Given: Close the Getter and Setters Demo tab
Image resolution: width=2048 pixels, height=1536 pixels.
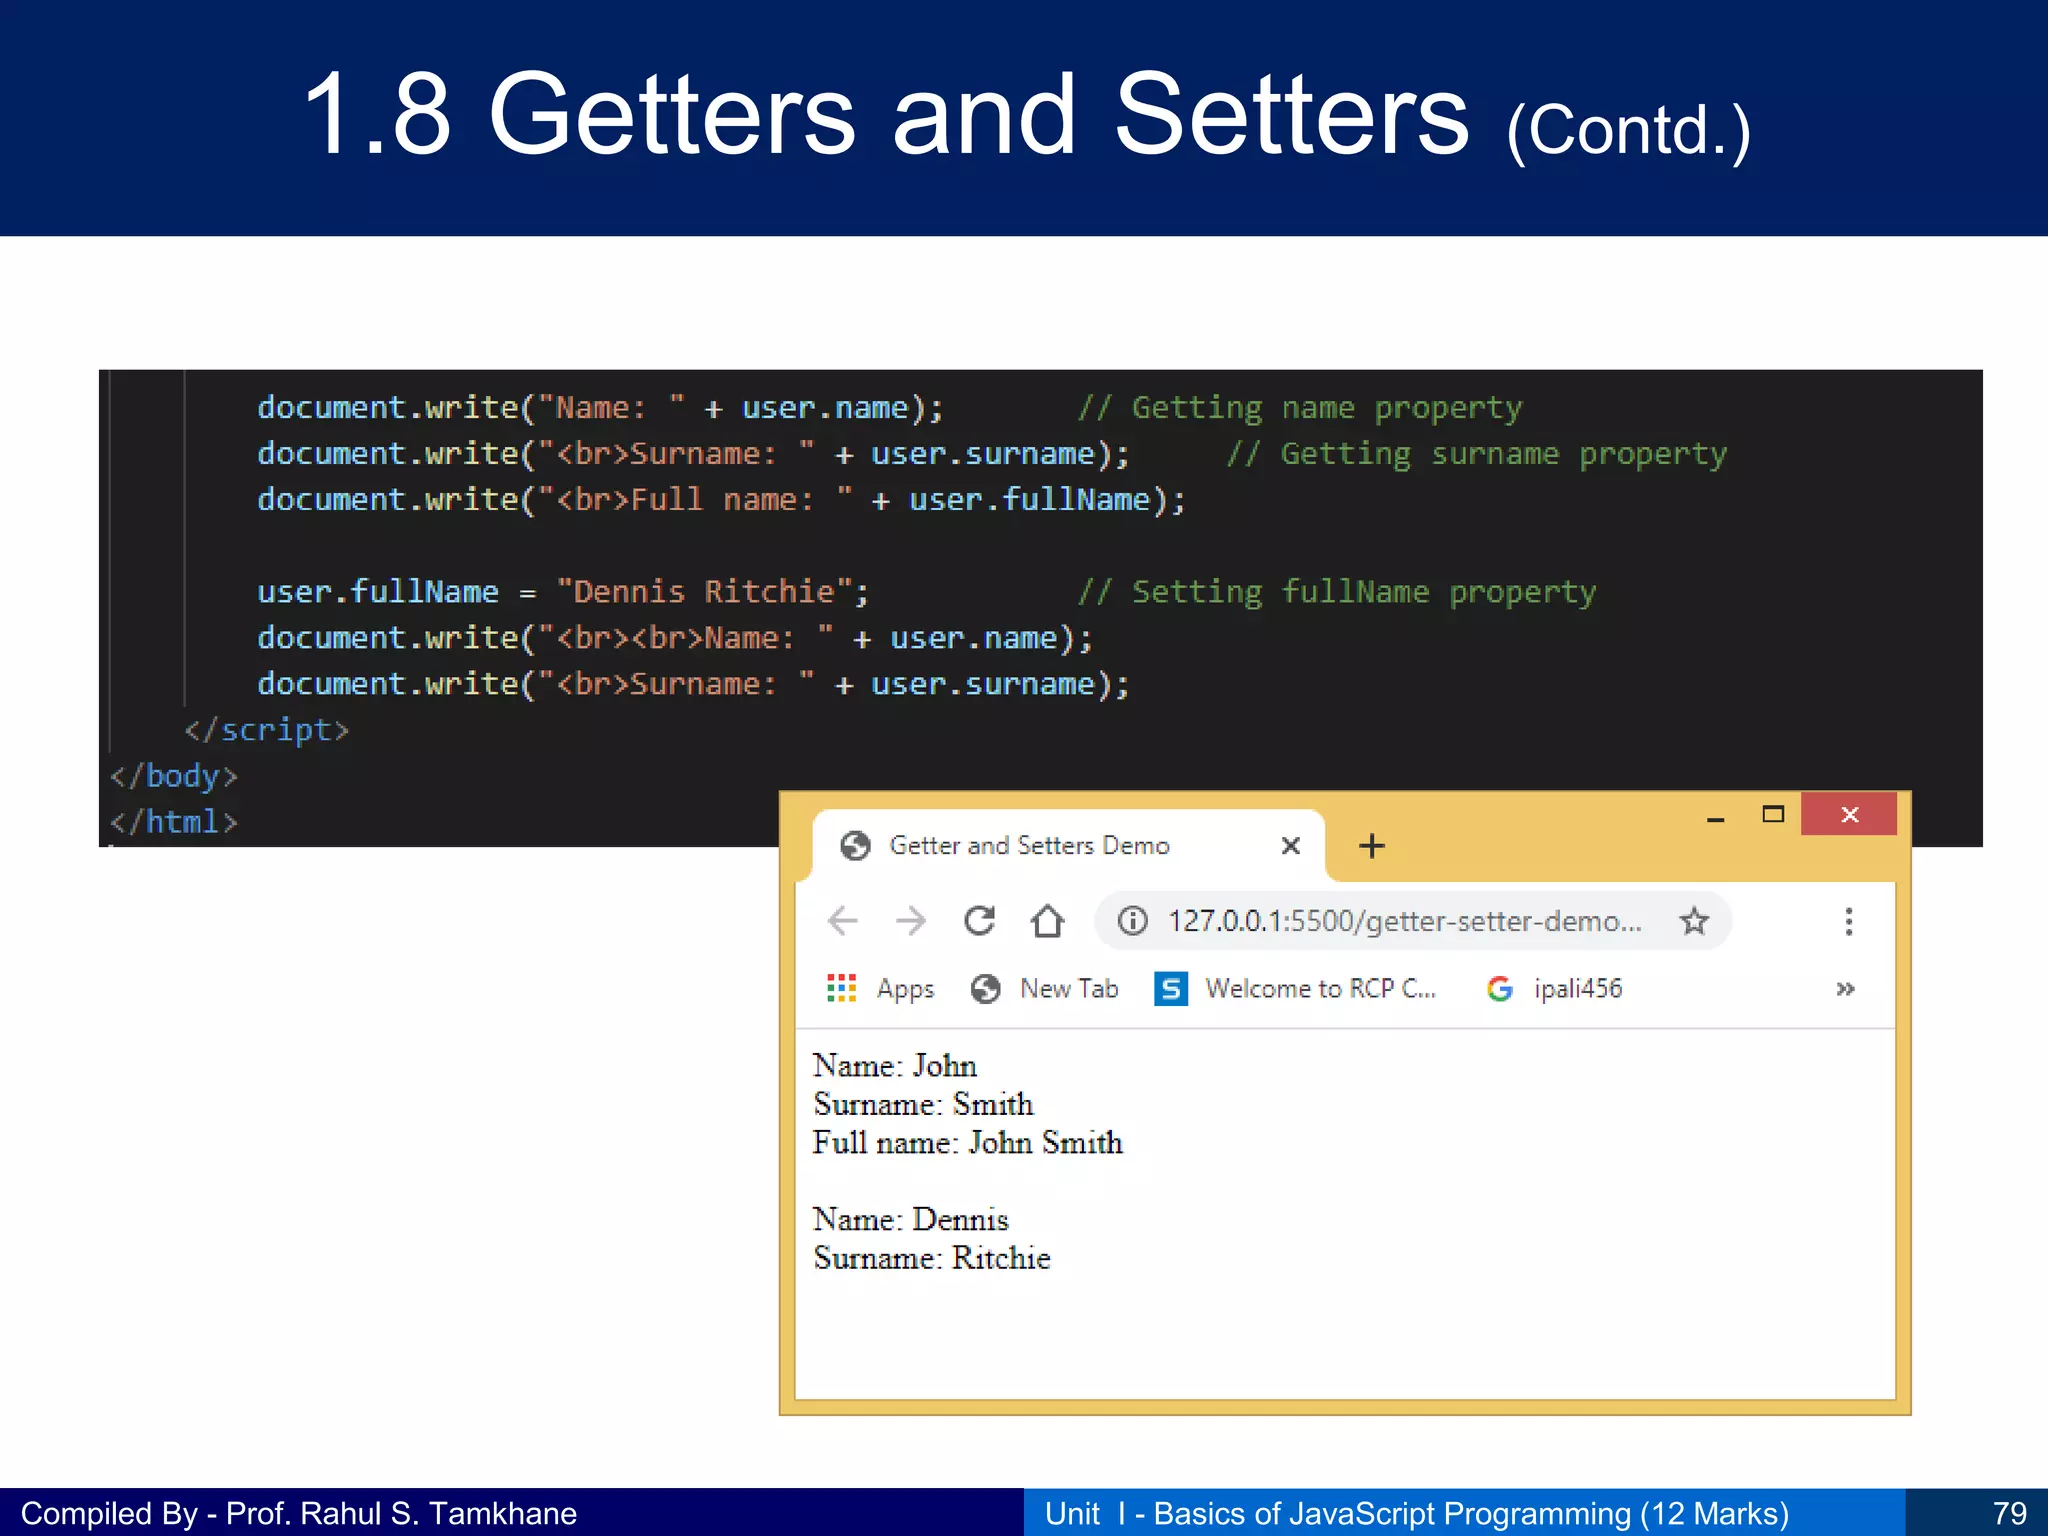Looking at the screenshot, I should click(x=1291, y=846).
